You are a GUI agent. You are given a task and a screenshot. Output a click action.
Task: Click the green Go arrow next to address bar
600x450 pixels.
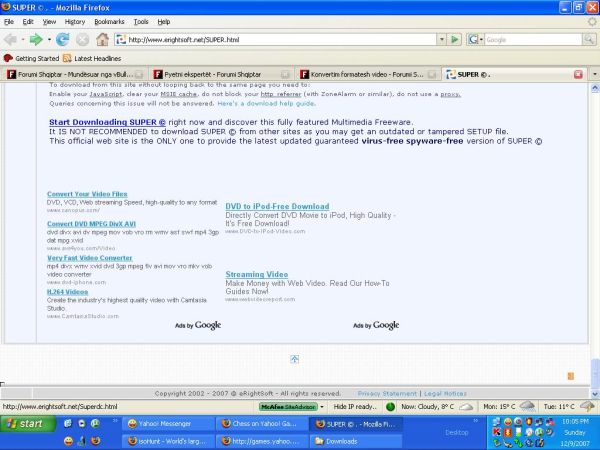[454, 39]
